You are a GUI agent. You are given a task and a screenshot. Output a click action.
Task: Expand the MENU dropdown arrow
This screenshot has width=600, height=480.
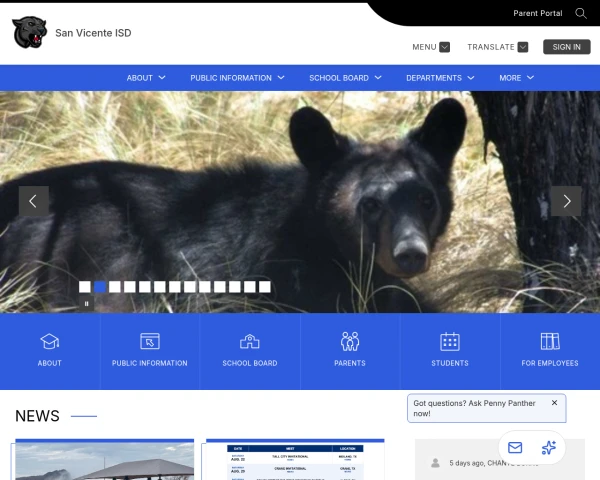[x=445, y=47]
